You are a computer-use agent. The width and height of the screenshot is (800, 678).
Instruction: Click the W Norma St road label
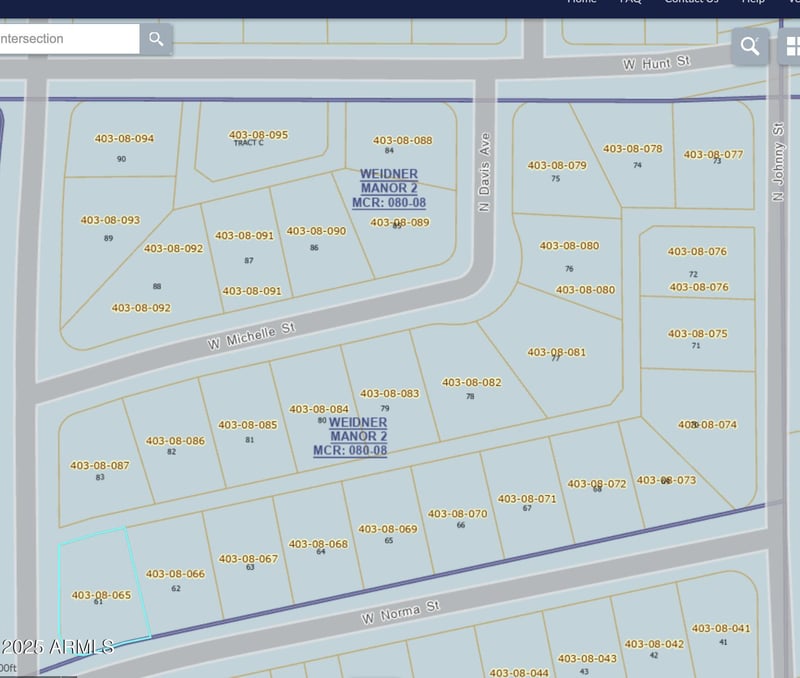coord(400,613)
